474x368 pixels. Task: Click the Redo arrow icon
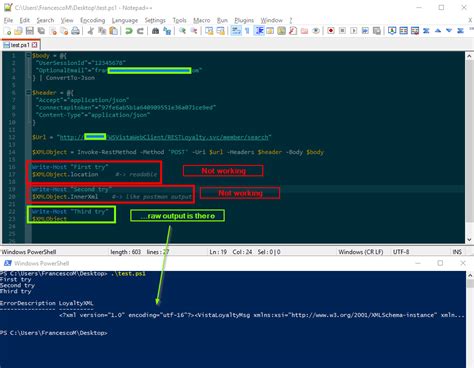tap(140, 31)
